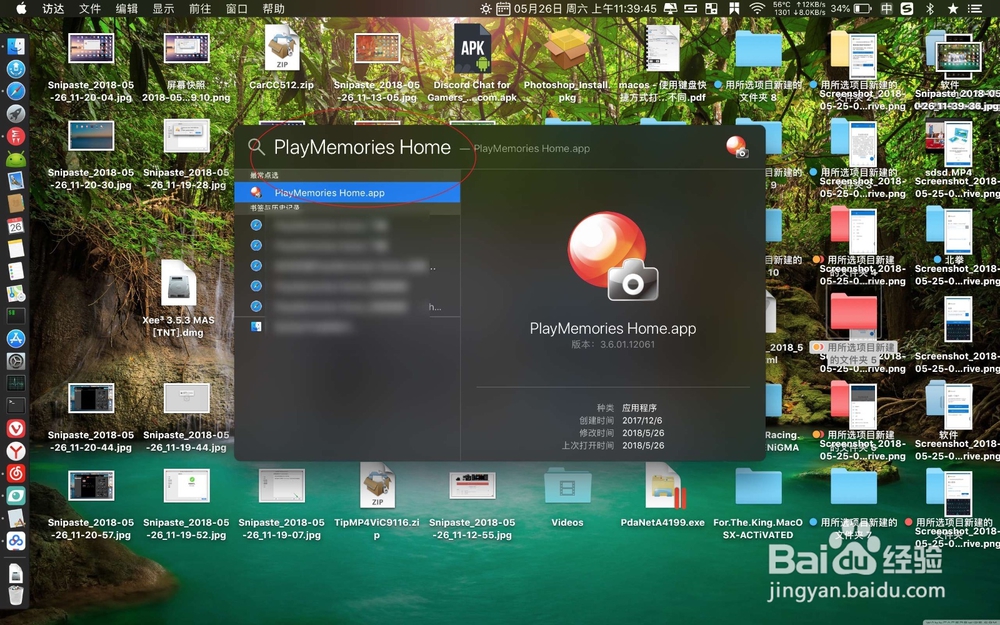
Task: Select For.The.King.MacOSX-ACTiVATED folder
Action: pyautogui.click(x=758, y=487)
